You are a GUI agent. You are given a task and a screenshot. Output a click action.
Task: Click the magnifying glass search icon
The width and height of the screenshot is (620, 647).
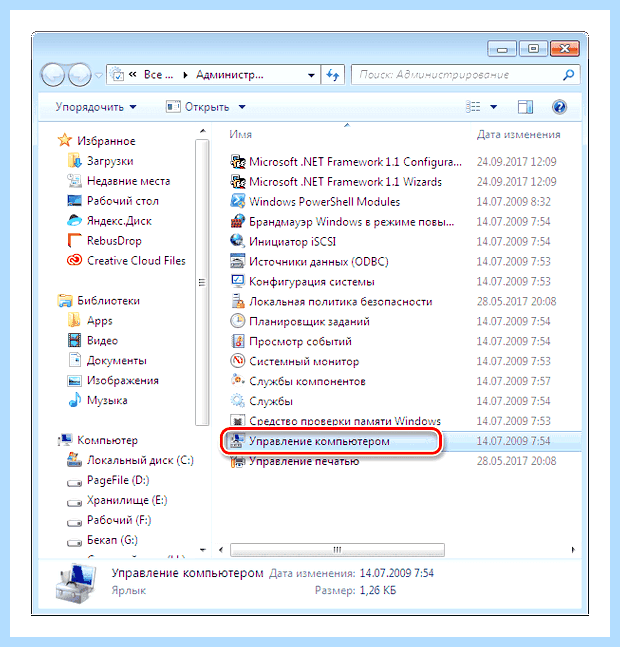tap(568, 75)
